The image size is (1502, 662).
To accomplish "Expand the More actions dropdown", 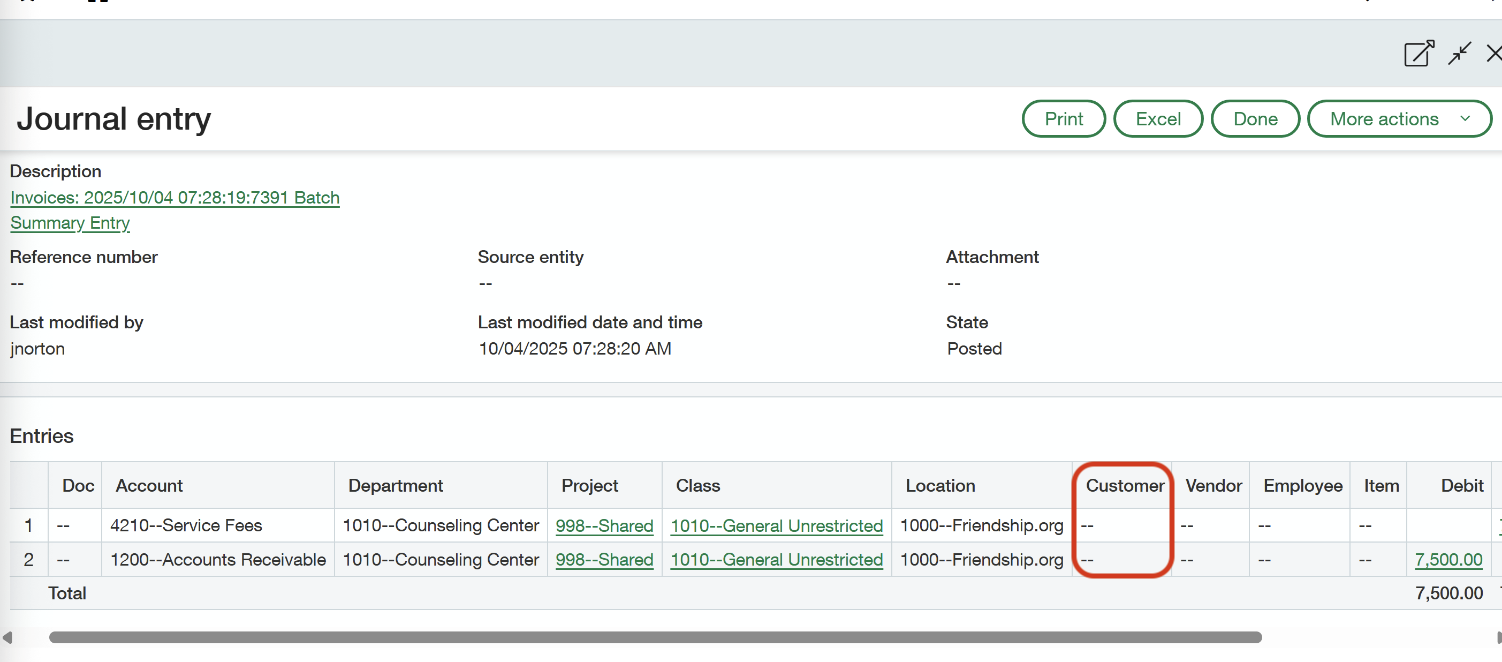I will tap(1399, 119).
